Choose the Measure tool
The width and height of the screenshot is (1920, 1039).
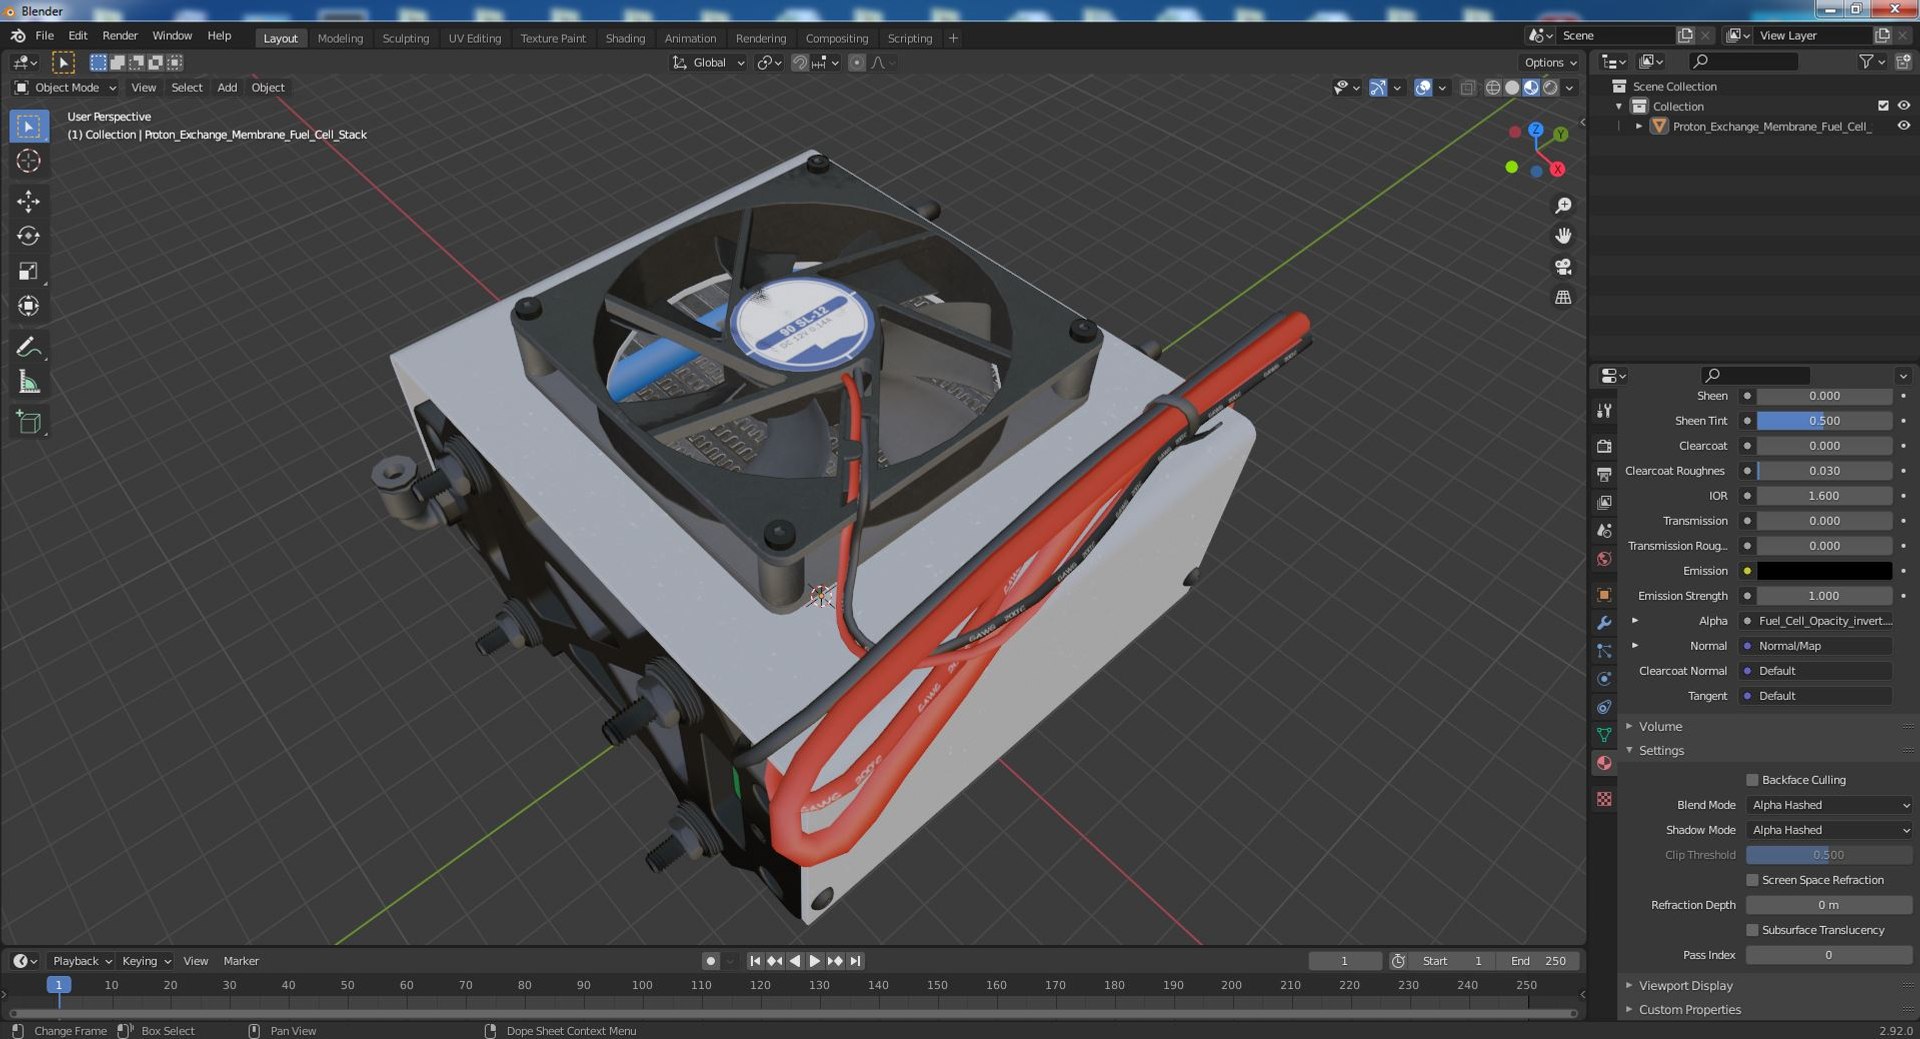pos(29,382)
